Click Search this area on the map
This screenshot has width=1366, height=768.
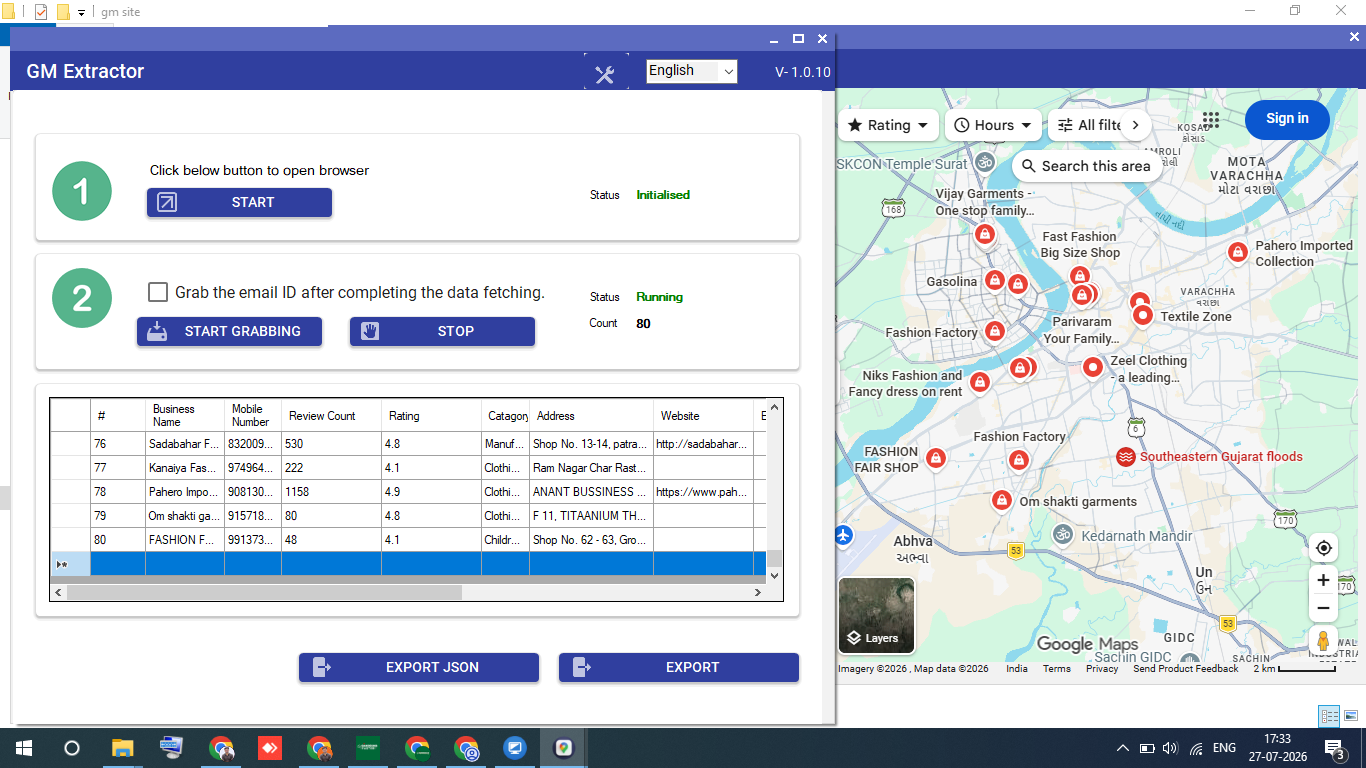click(x=1087, y=166)
